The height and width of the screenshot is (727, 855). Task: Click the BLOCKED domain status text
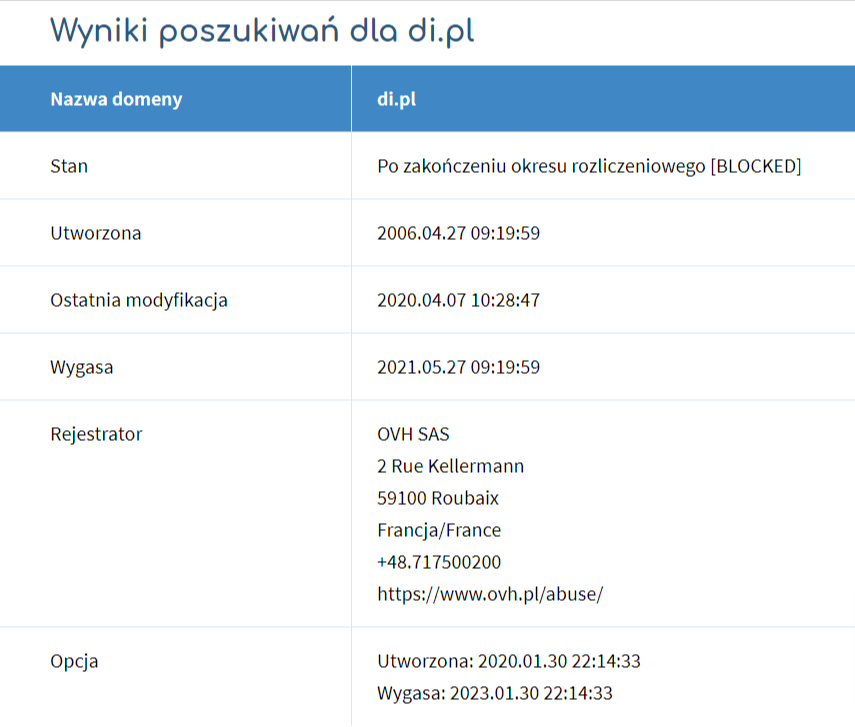[x=589, y=166]
